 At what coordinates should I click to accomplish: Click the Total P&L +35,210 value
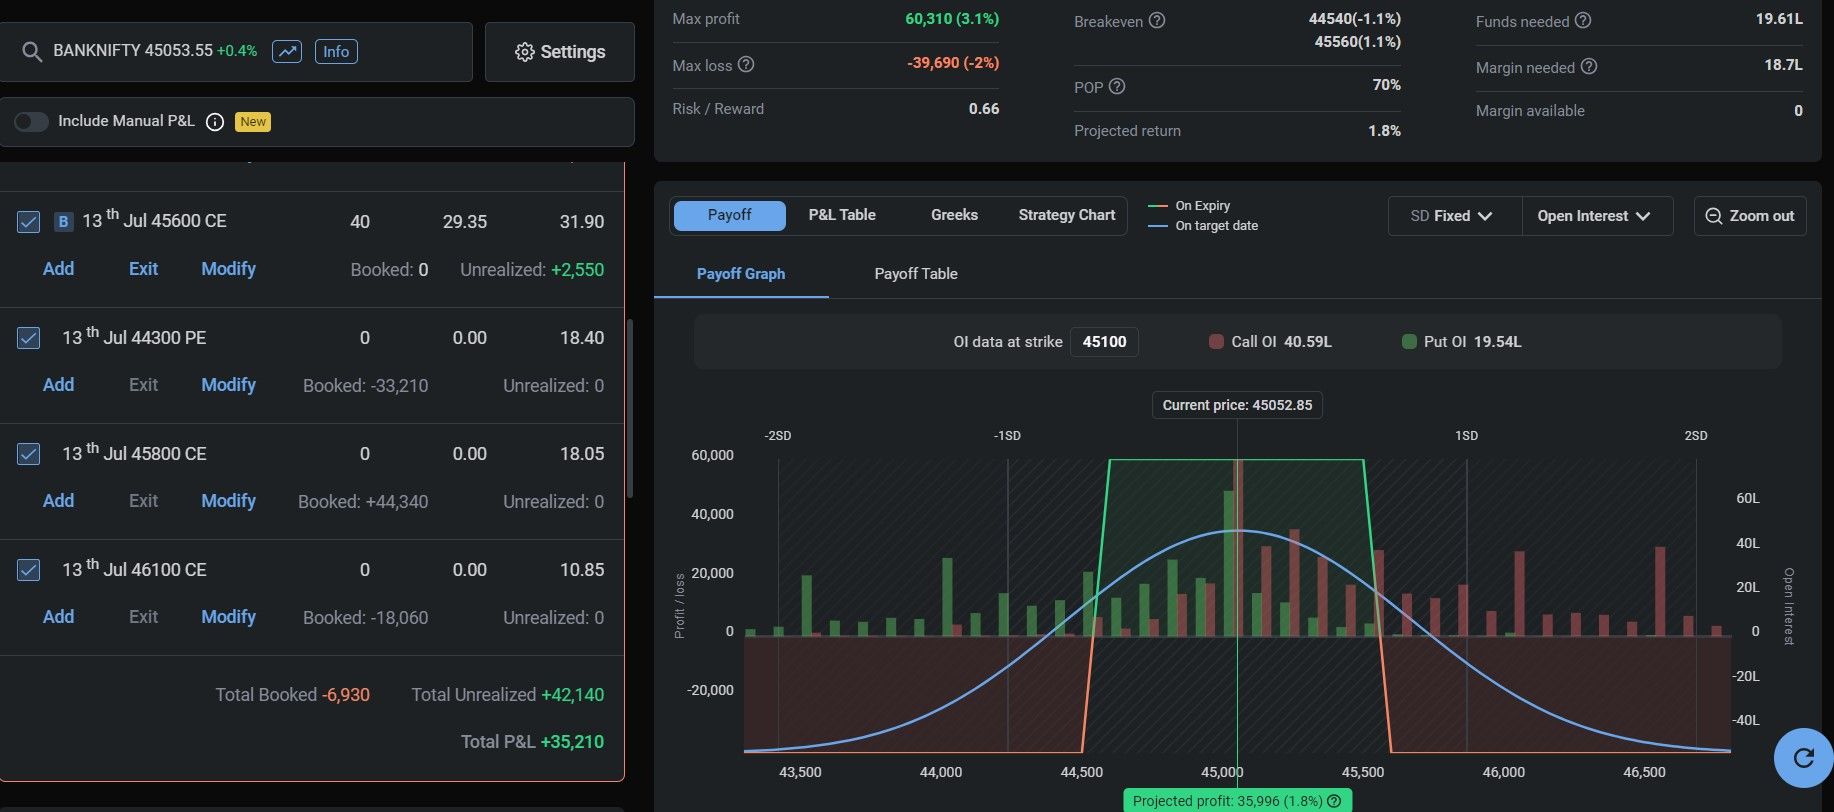click(572, 742)
